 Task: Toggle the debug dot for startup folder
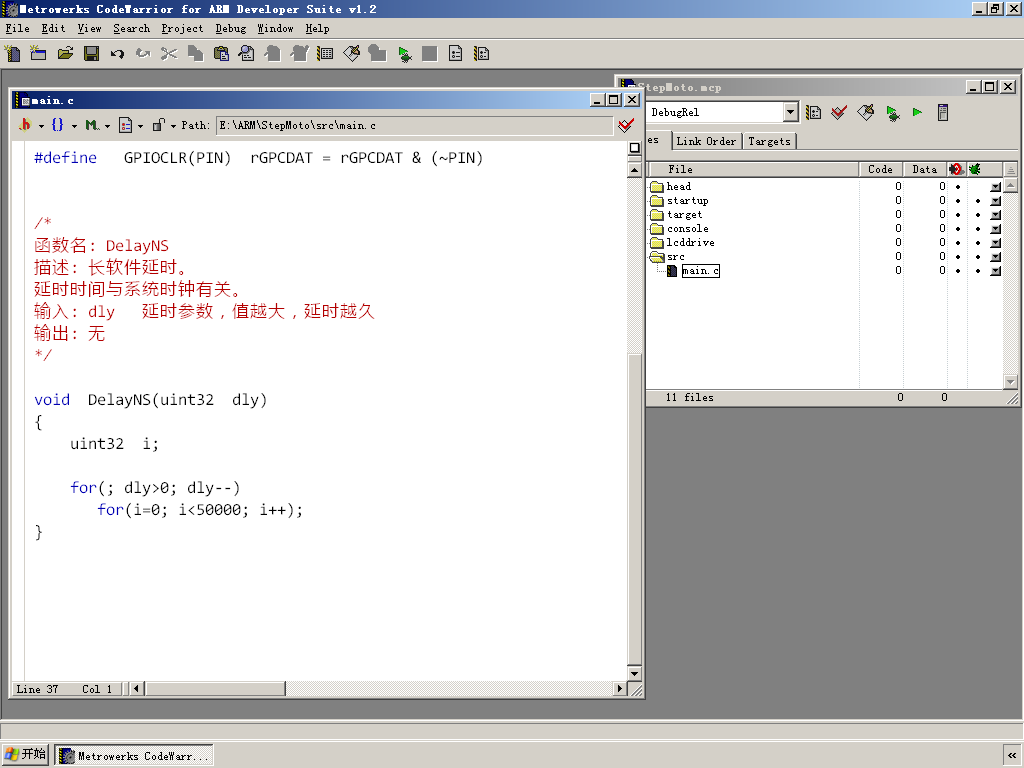click(x=978, y=200)
